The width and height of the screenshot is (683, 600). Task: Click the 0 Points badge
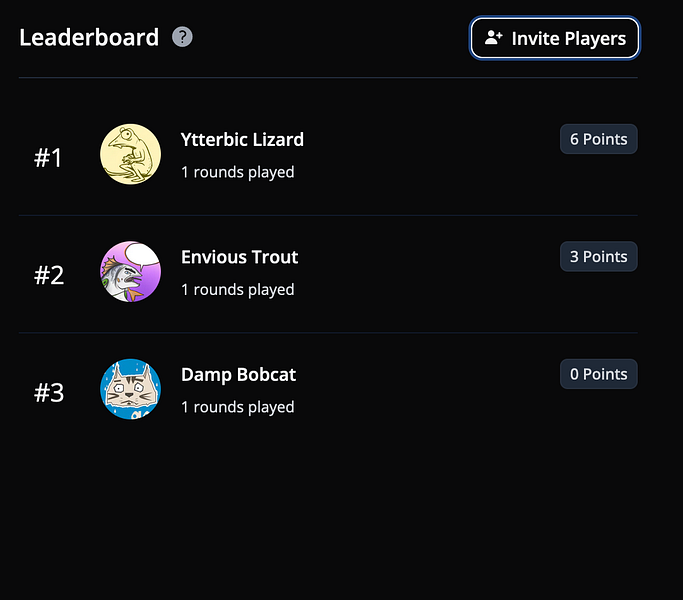(598, 374)
